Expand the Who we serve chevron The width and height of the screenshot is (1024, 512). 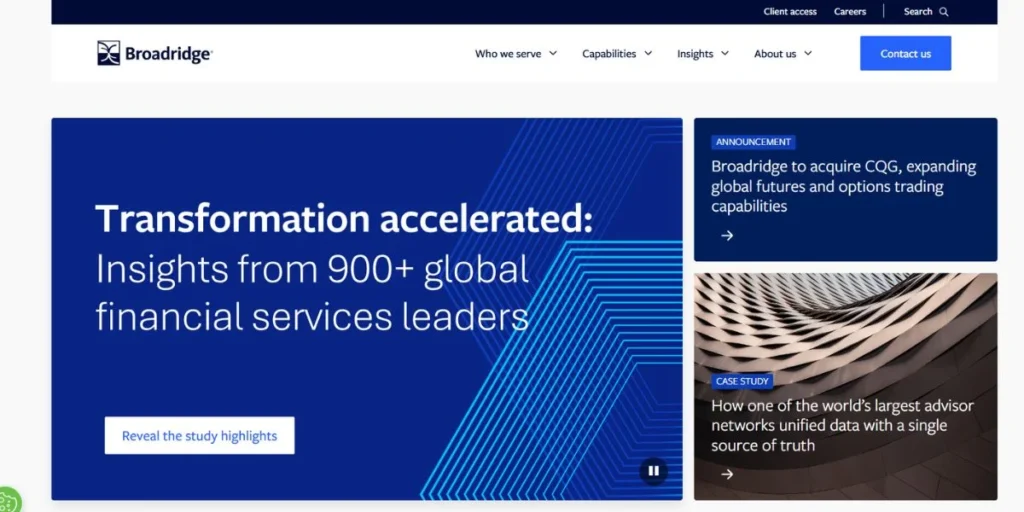553,54
